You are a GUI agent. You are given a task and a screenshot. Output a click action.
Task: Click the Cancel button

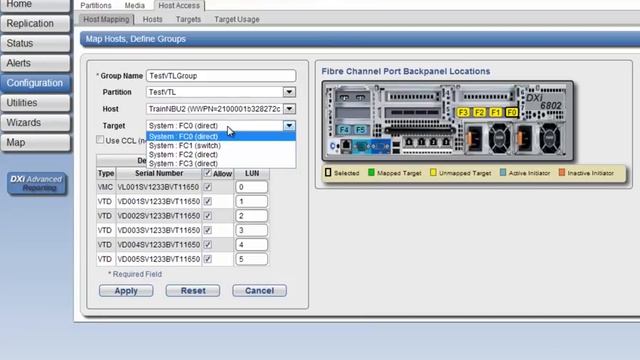[260, 291]
